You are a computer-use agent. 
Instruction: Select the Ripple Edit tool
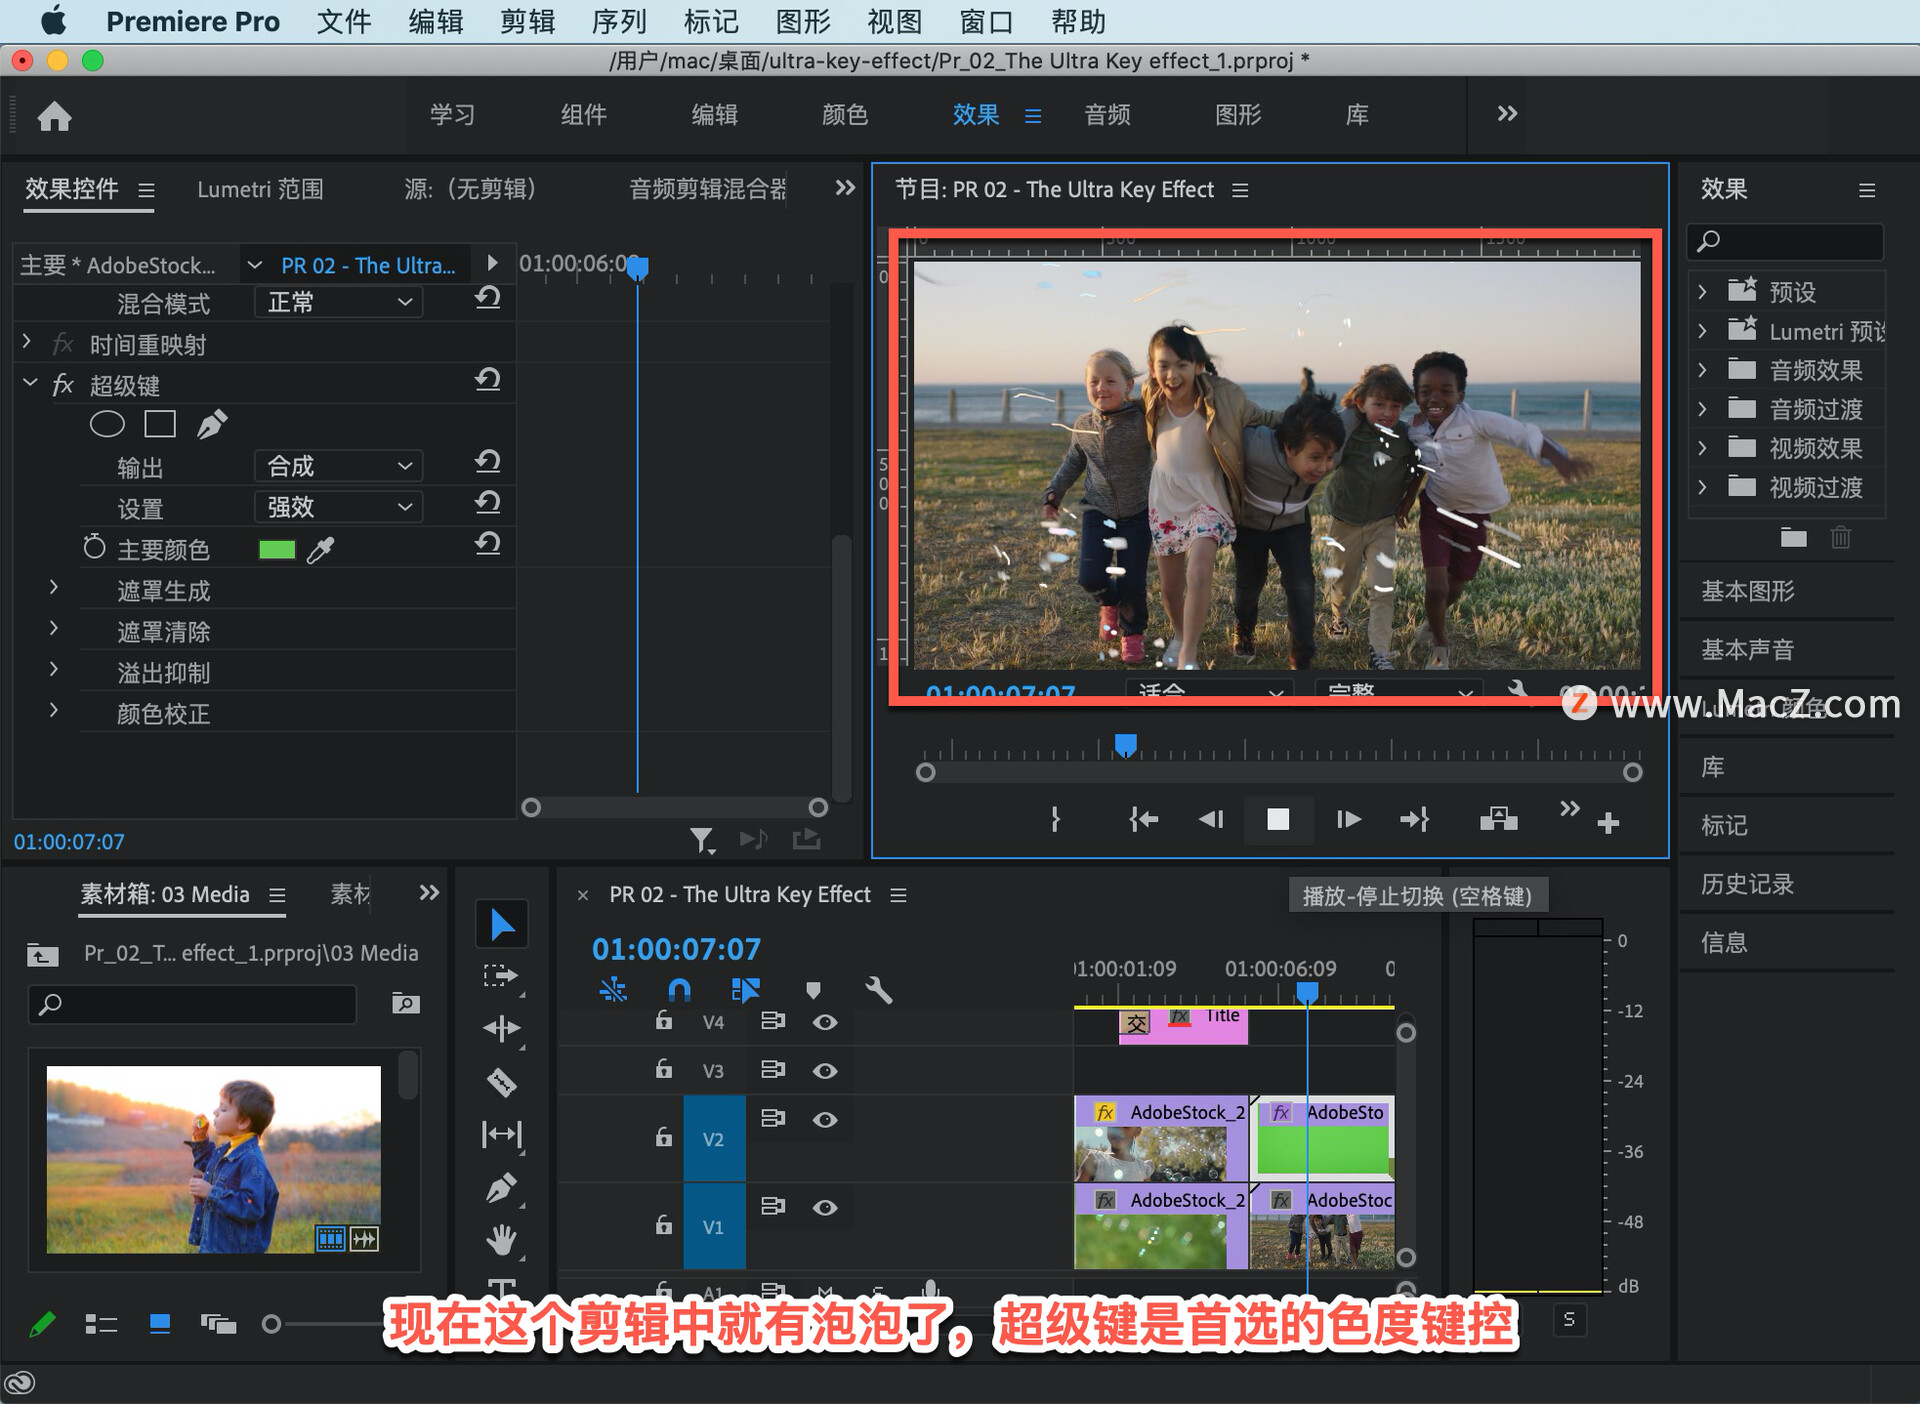(501, 1028)
